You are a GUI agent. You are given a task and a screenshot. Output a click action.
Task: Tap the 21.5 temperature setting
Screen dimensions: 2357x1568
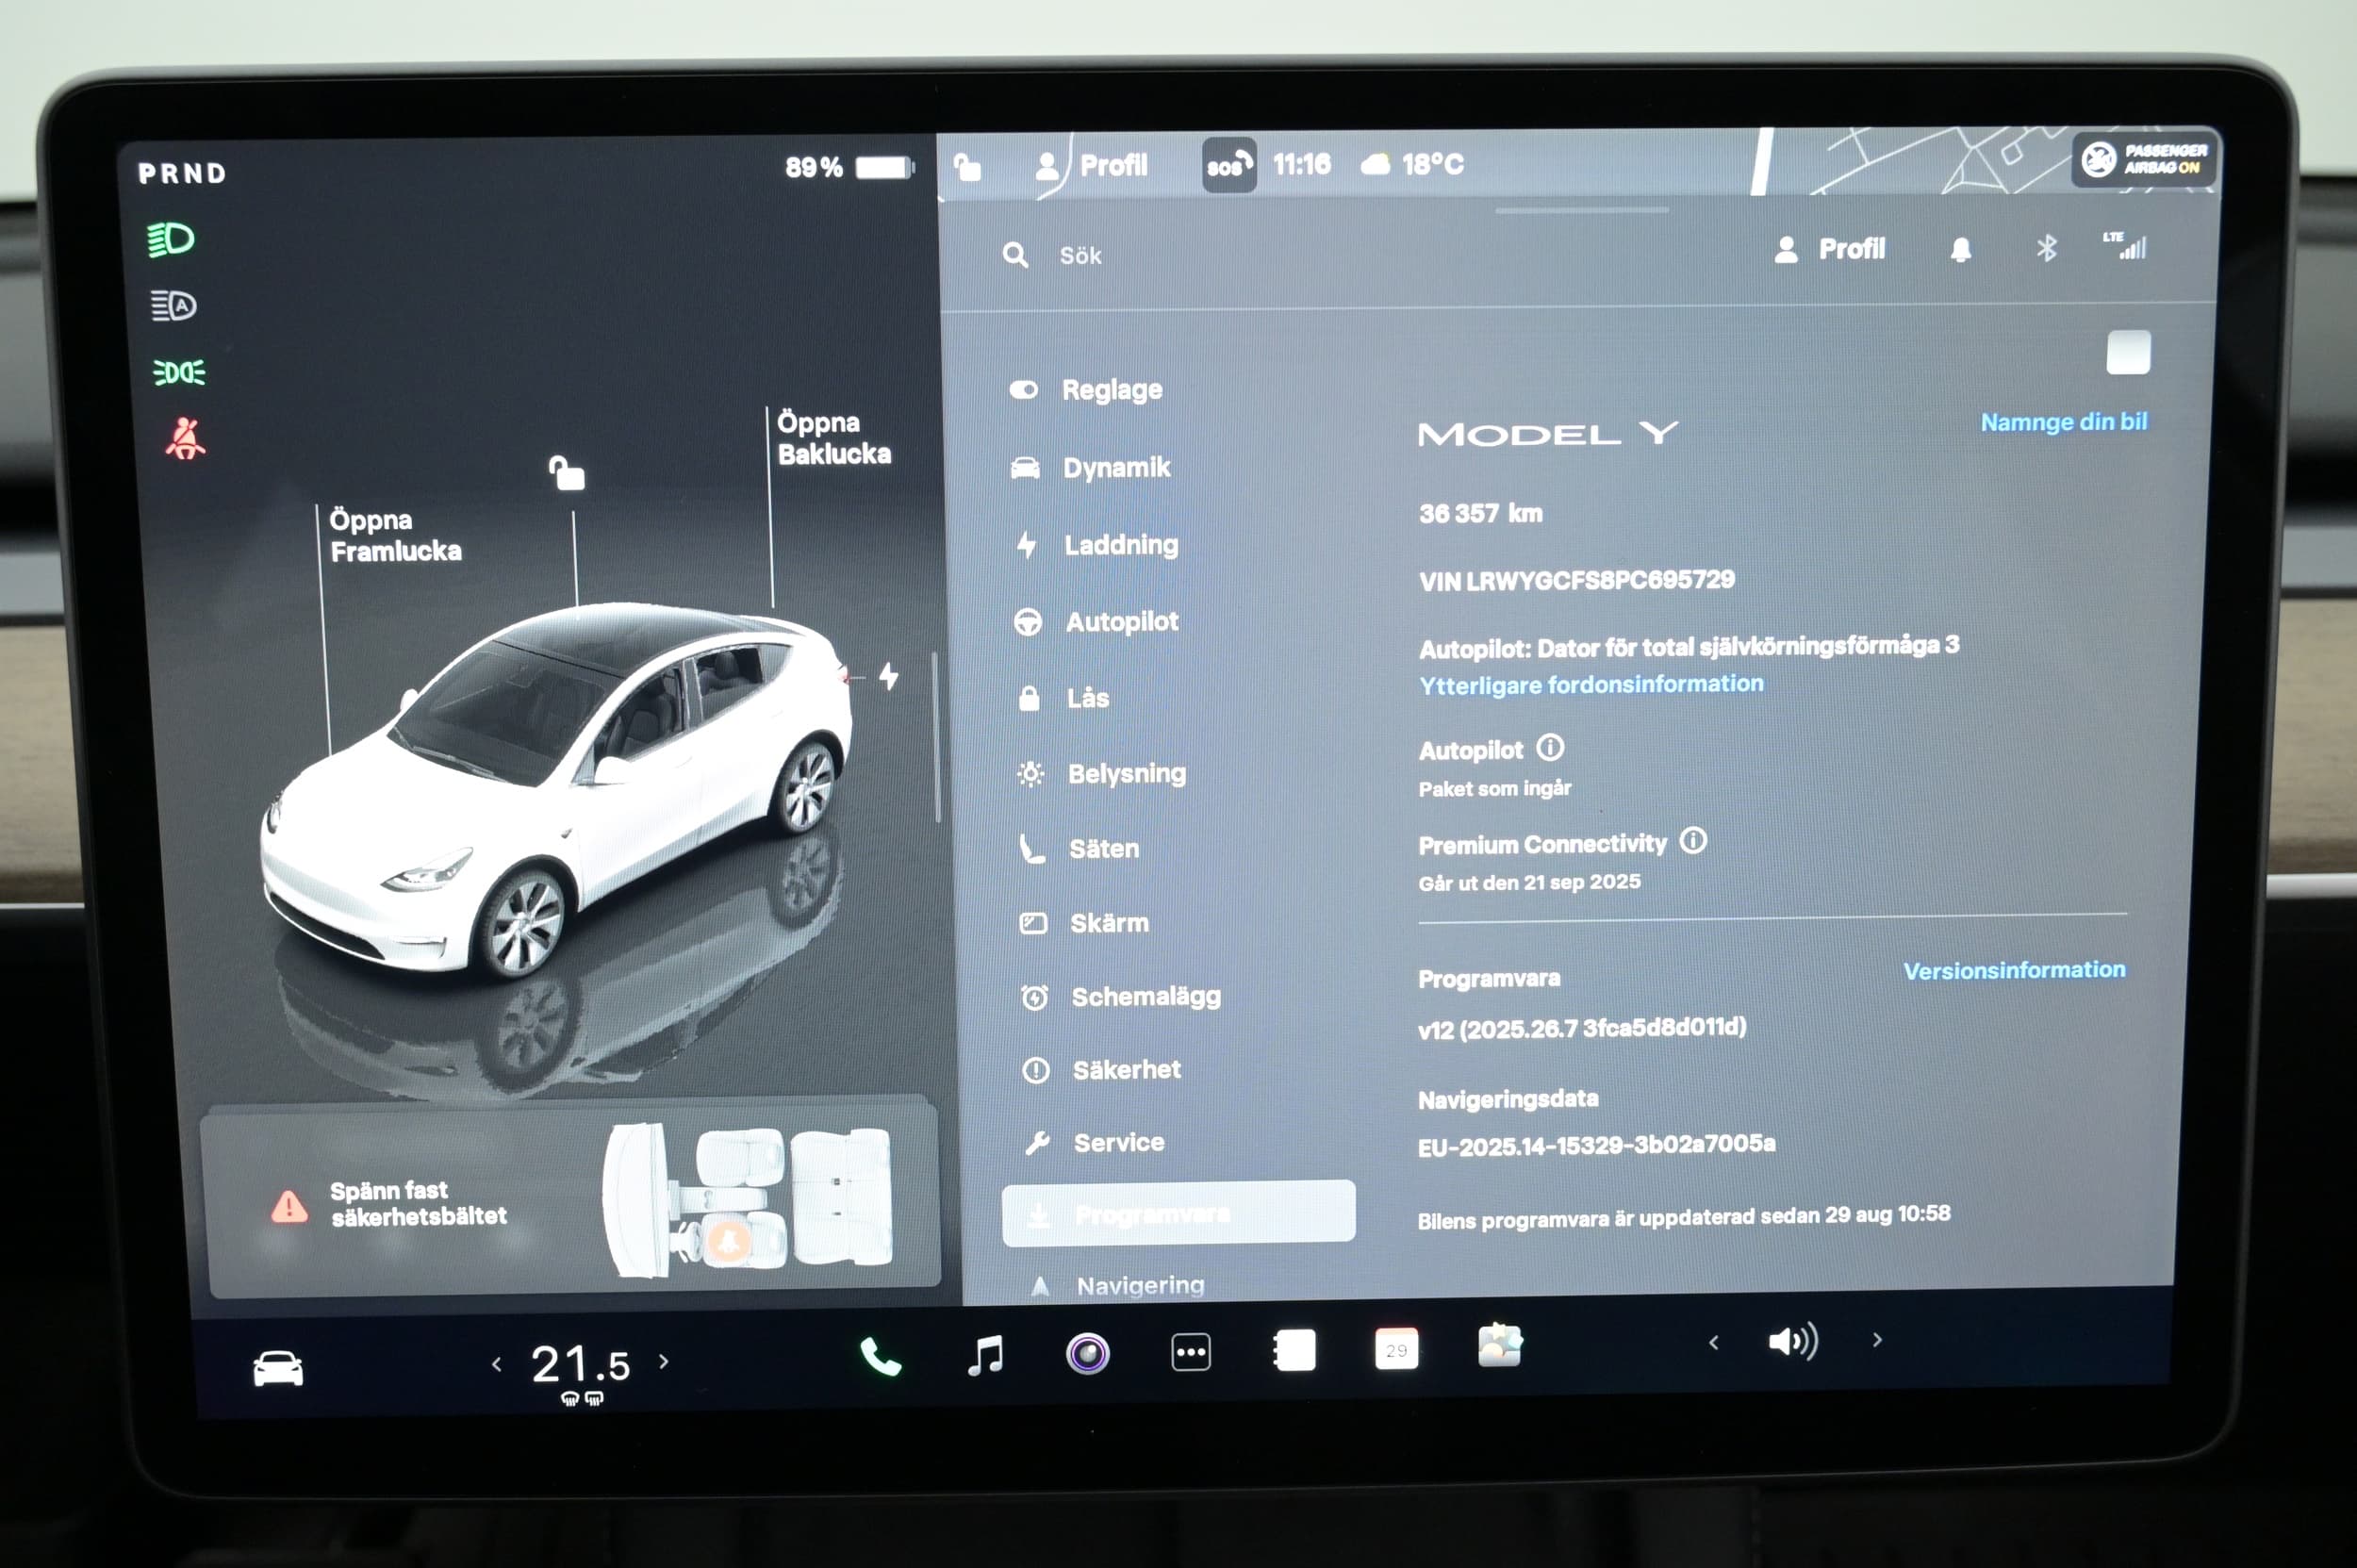pyautogui.click(x=581, y=1364)
